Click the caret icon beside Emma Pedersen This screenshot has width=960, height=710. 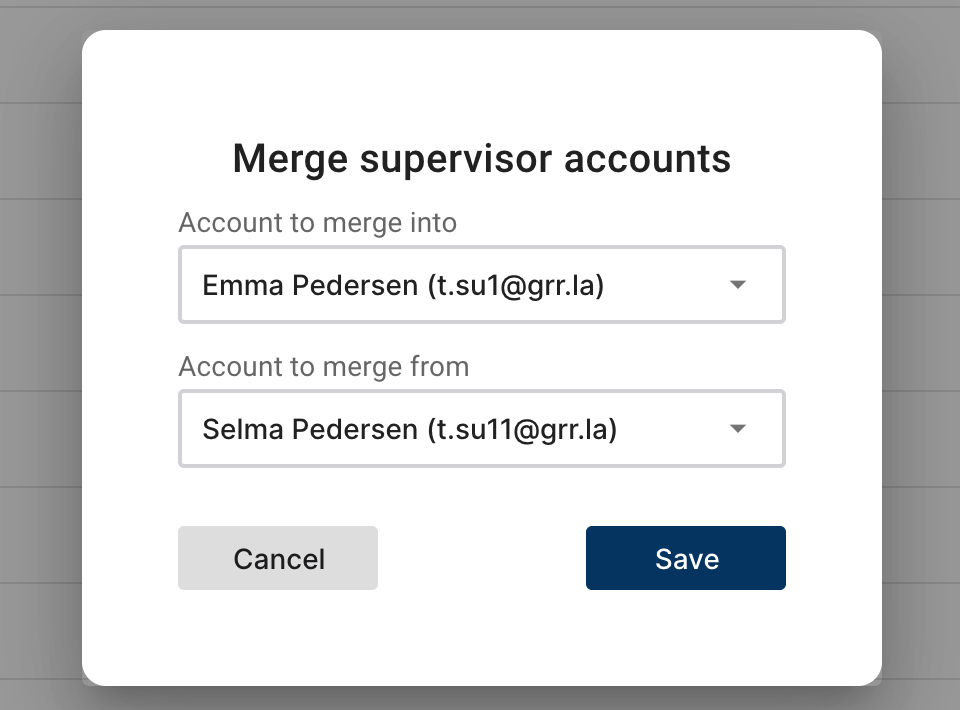(738, 285)
